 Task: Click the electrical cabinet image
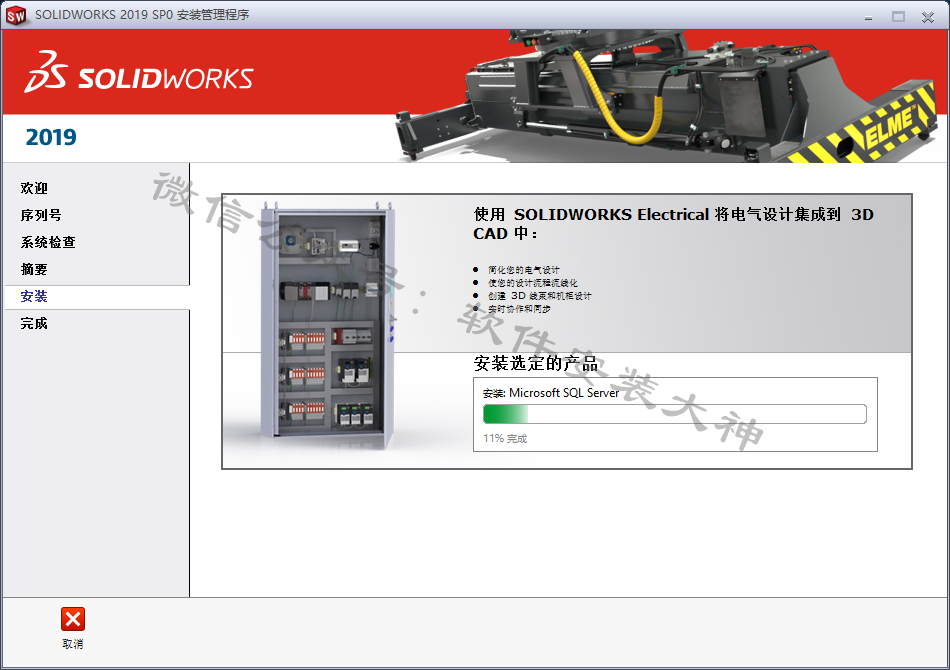click(x=329, y=325)
